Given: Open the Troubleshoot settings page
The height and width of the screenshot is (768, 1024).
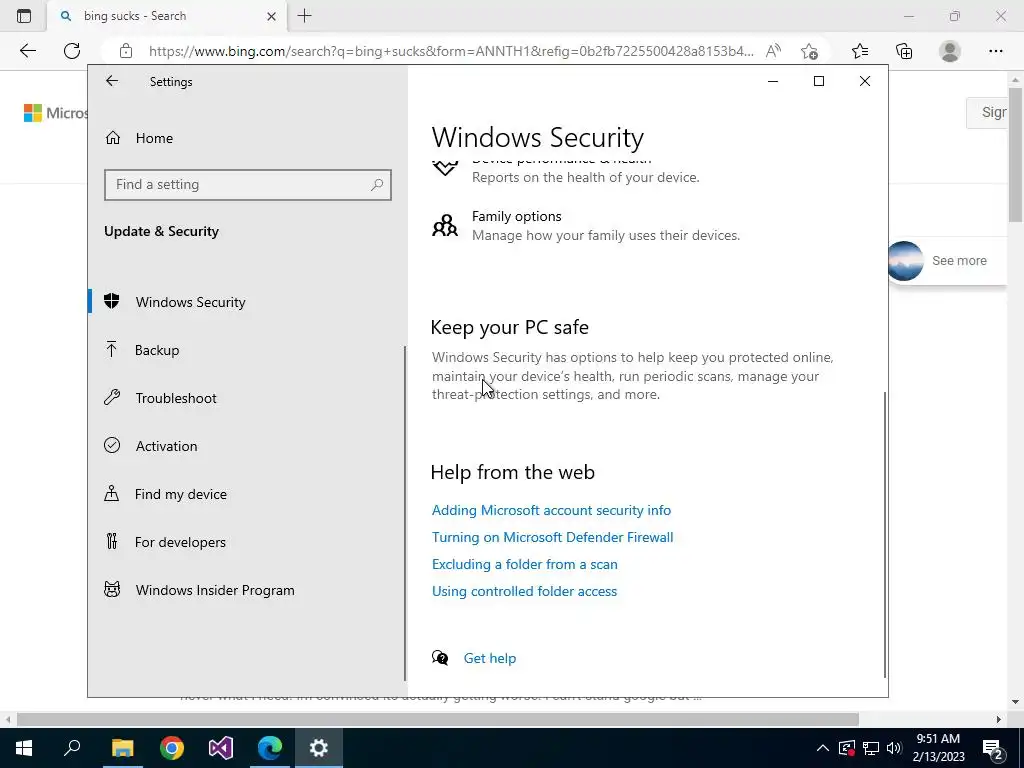Looking at the screenshot, I should (248, 398).
